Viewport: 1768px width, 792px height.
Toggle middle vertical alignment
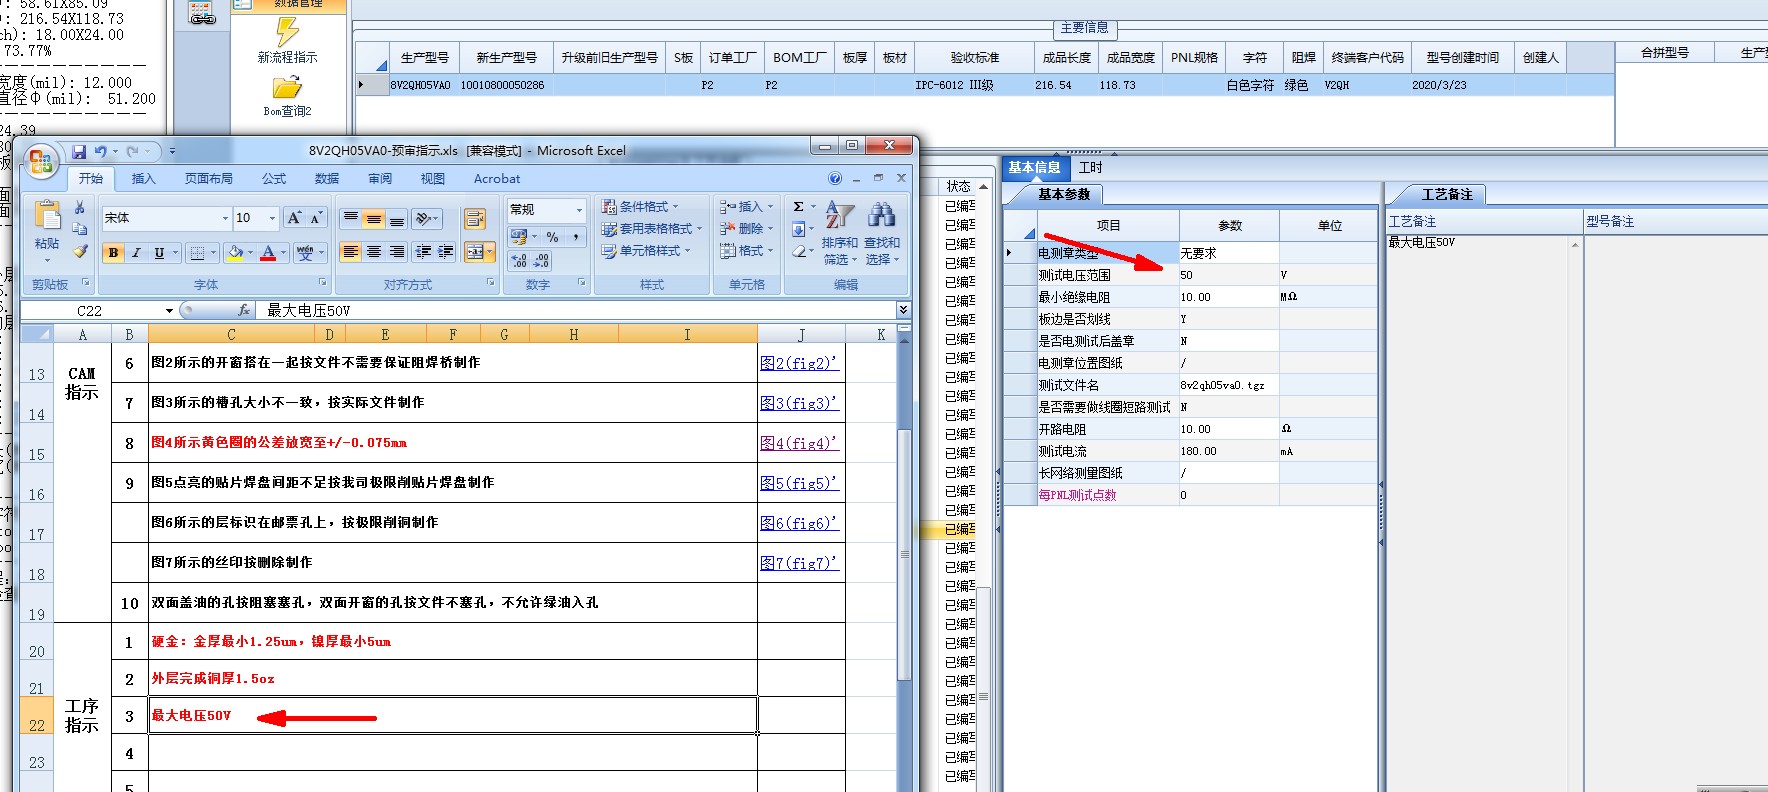point(373,218)
